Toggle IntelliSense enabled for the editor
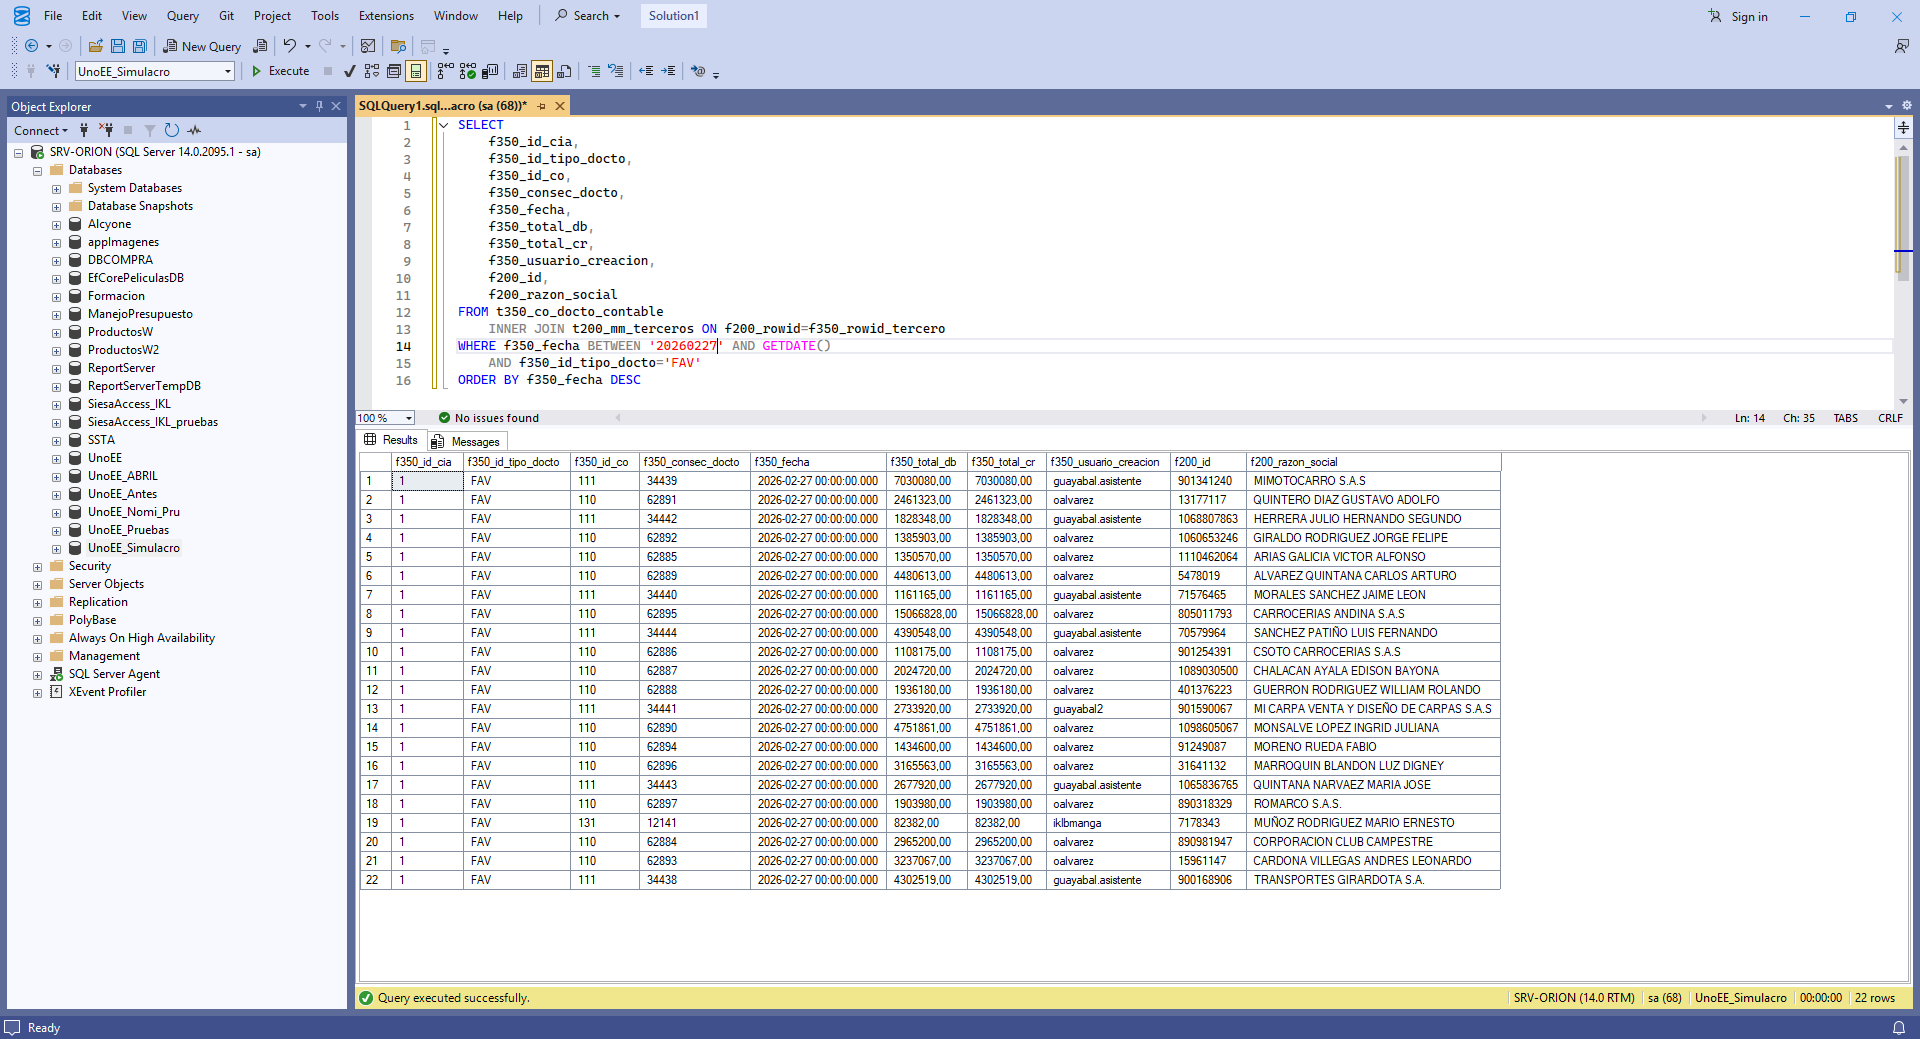The width and height of the screenshot is (1920, 1039). pos(416,71)
